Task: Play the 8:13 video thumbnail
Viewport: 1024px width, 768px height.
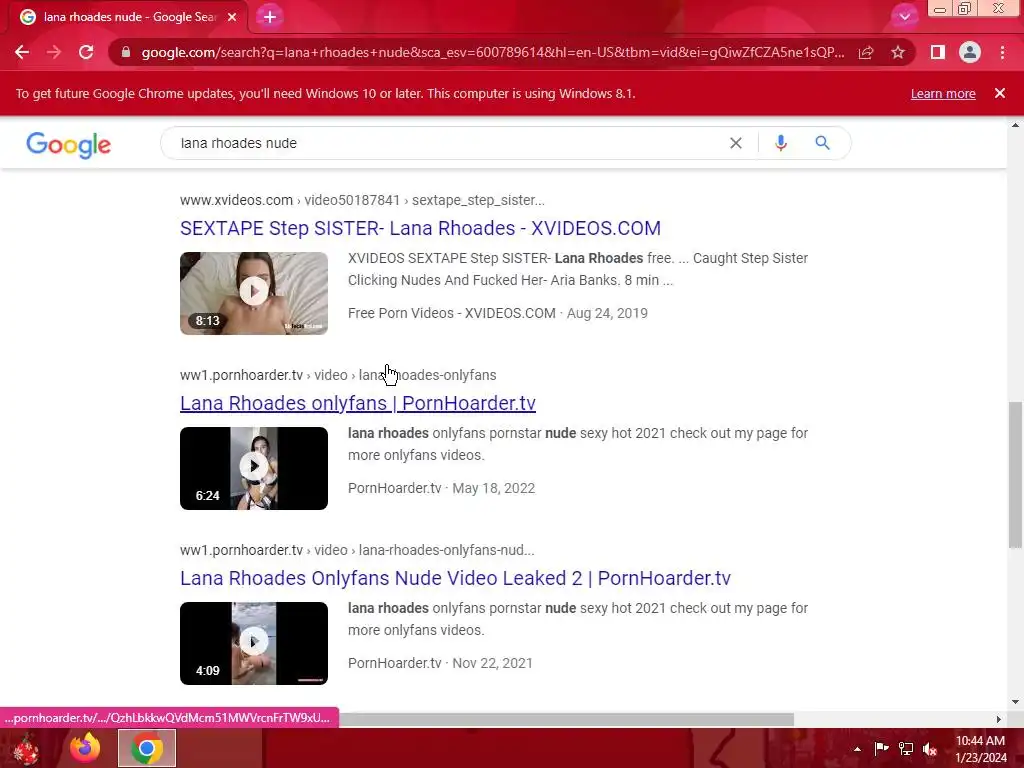Action: pyautogui.click(x=254, y=293)
